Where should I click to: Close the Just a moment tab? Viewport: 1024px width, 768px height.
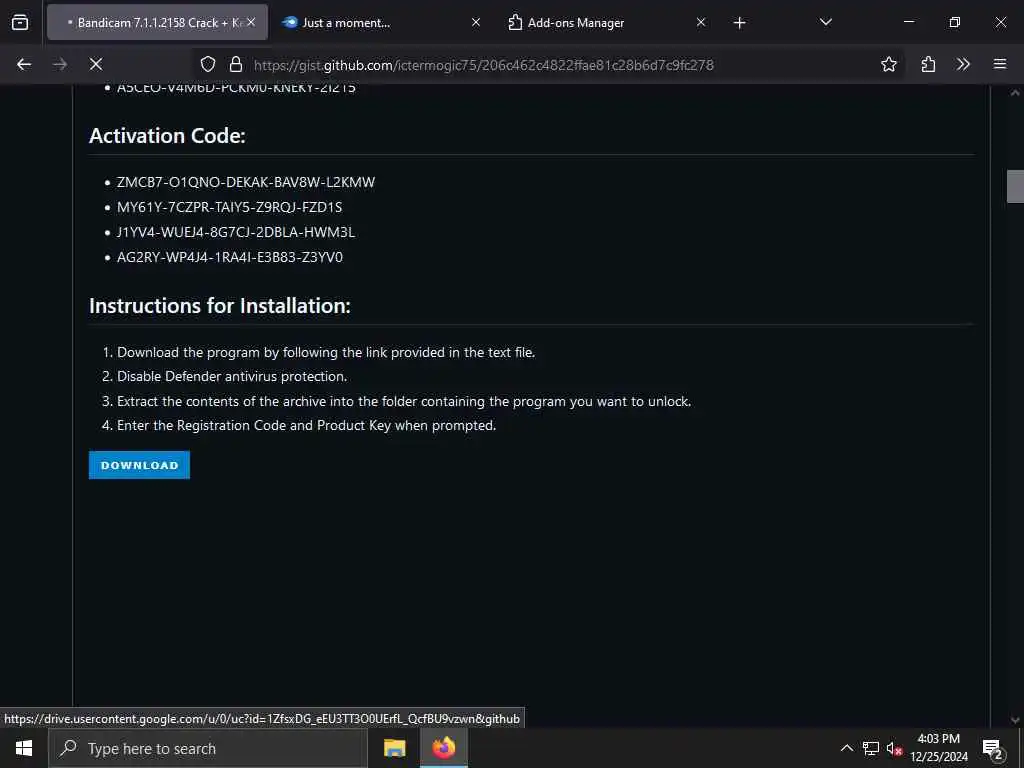(x=476, y=22)
